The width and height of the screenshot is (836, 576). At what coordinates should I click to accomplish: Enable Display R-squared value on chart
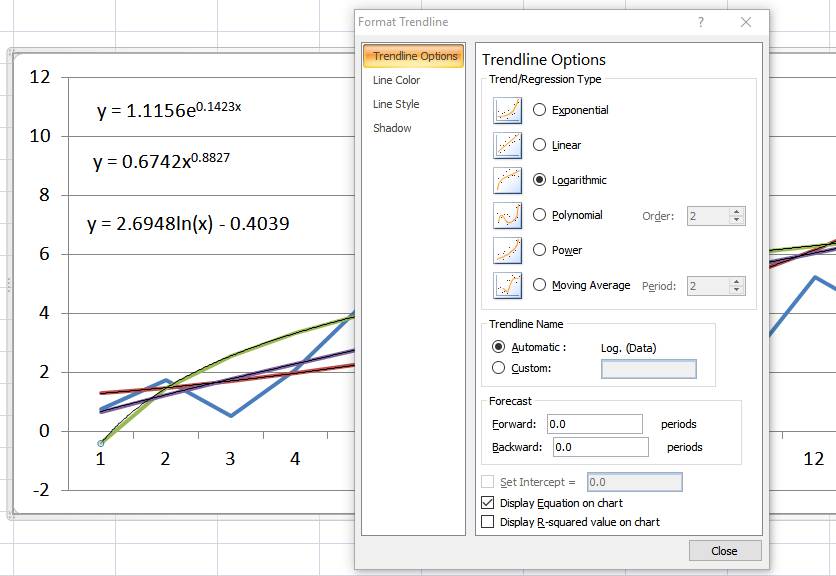488,522
